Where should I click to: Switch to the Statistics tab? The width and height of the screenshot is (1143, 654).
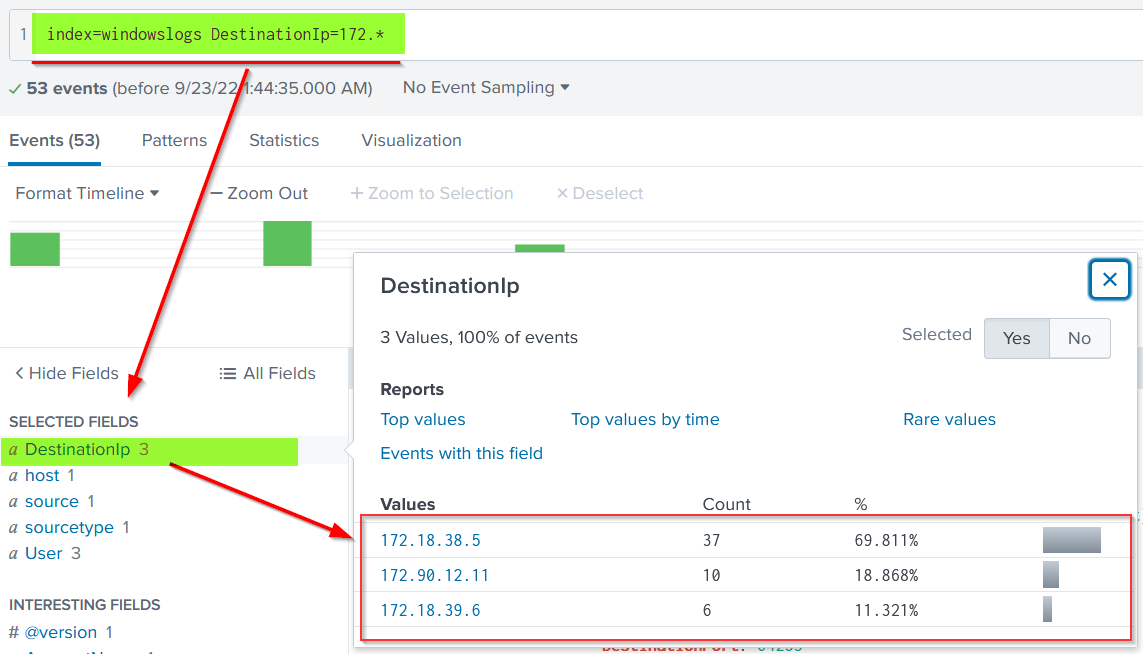point(284,140)
